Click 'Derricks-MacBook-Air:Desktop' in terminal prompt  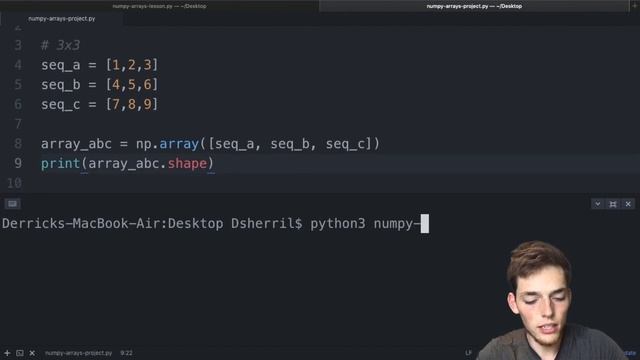113,224
